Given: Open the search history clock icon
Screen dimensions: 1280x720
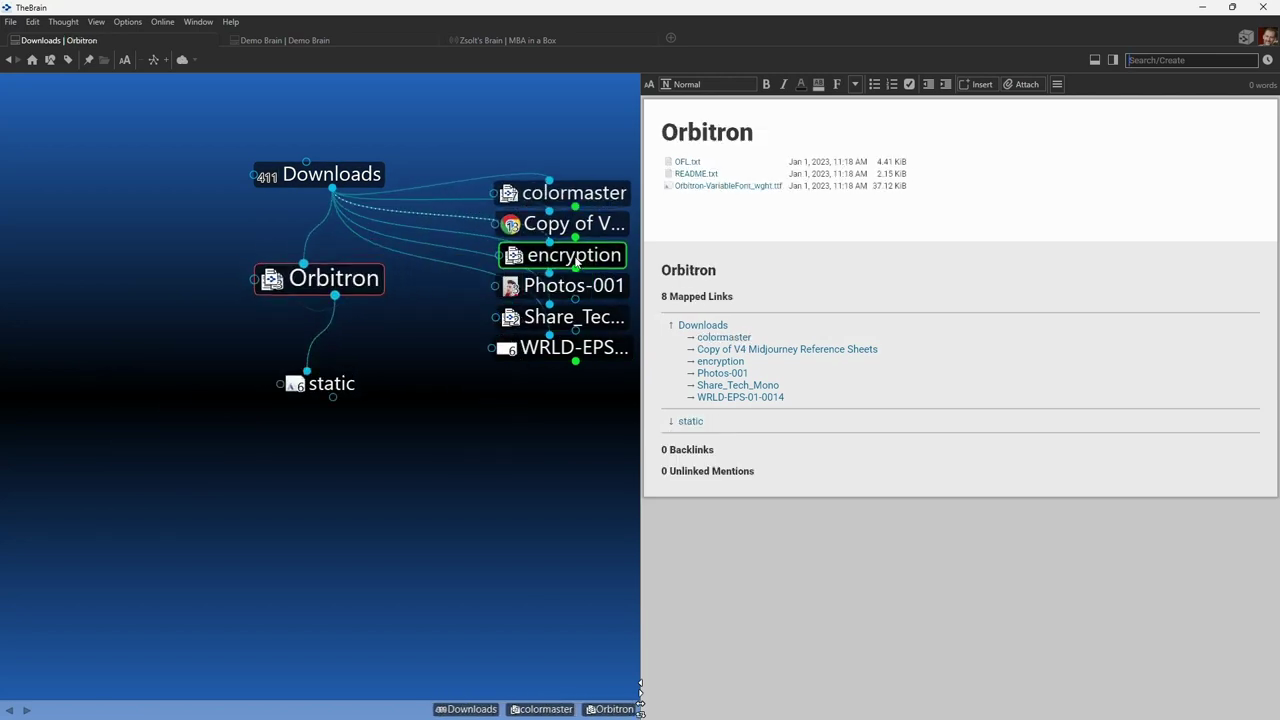Looking at the screenshot, I should click(1268, 60).
